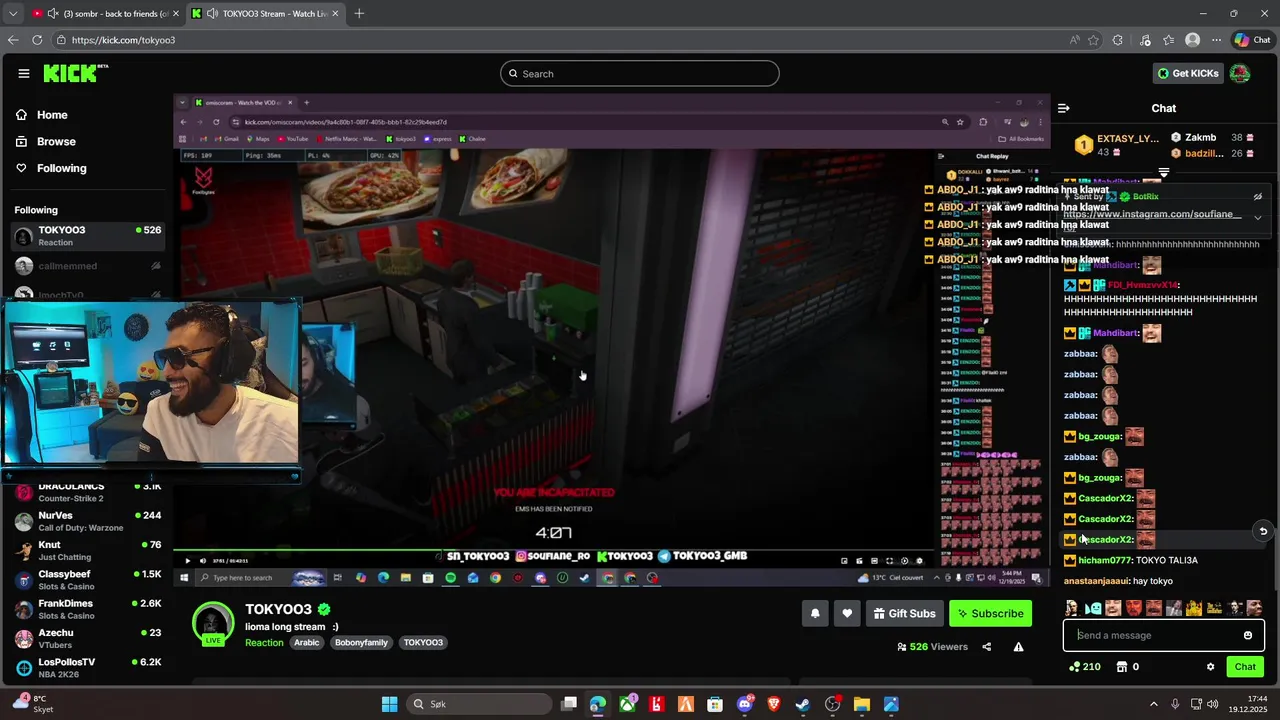This screenshot has width=1280, height=720.
Task: Click the notification bell for TOKYOO3
Action: point(815,613)
